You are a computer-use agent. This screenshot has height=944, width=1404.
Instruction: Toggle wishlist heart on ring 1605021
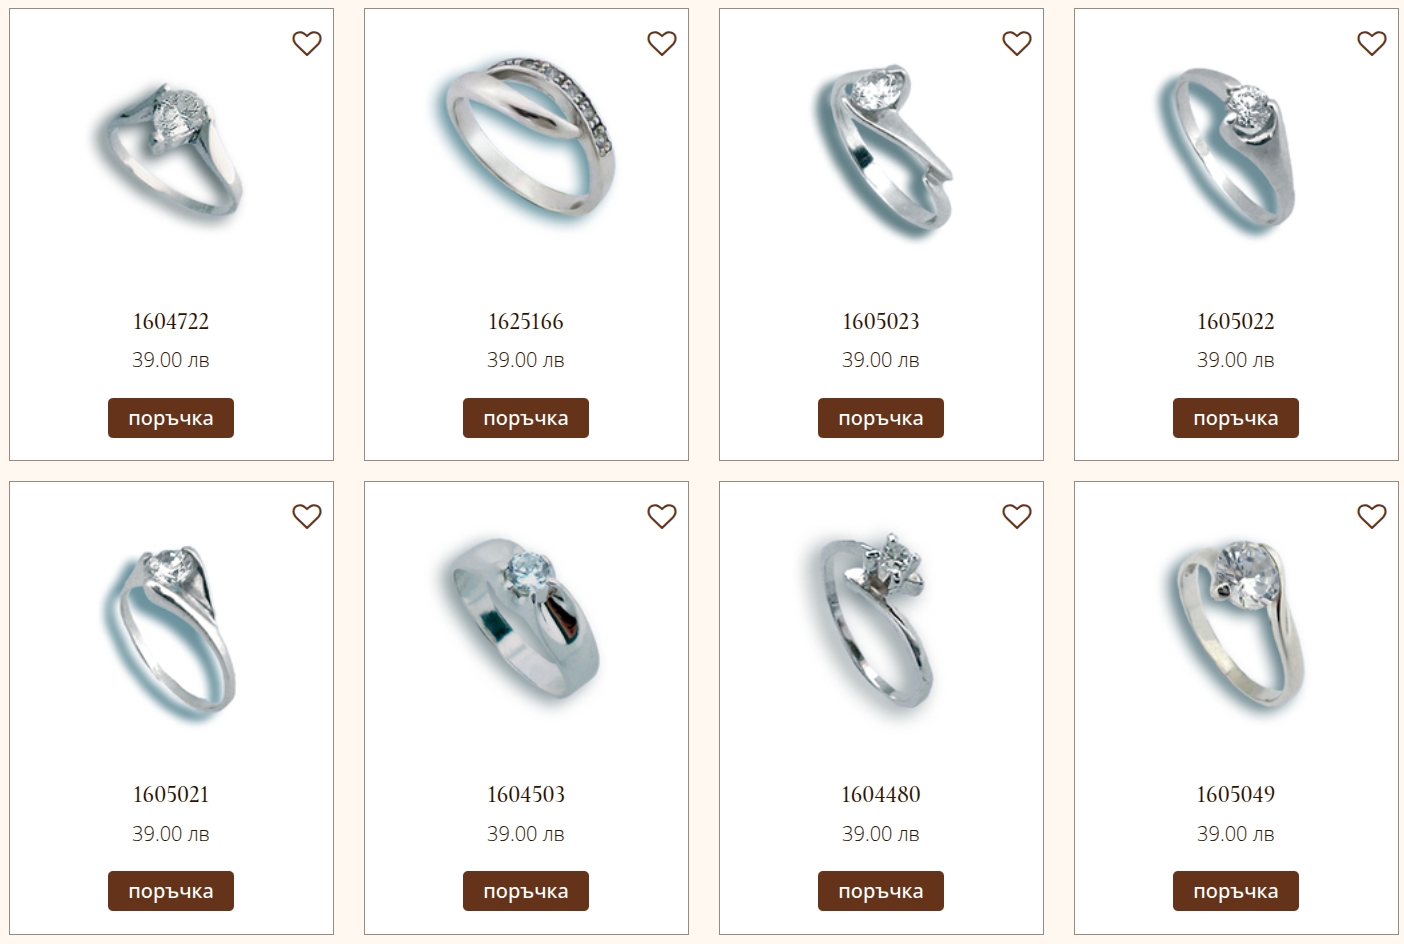pyautogui.click(x=307, y=516)
